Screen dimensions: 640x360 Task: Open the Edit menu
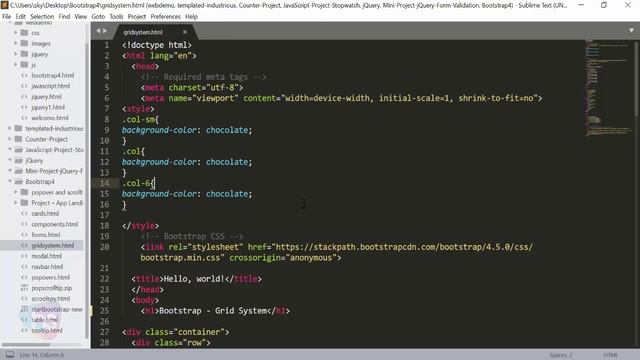[x=20, y=17]
